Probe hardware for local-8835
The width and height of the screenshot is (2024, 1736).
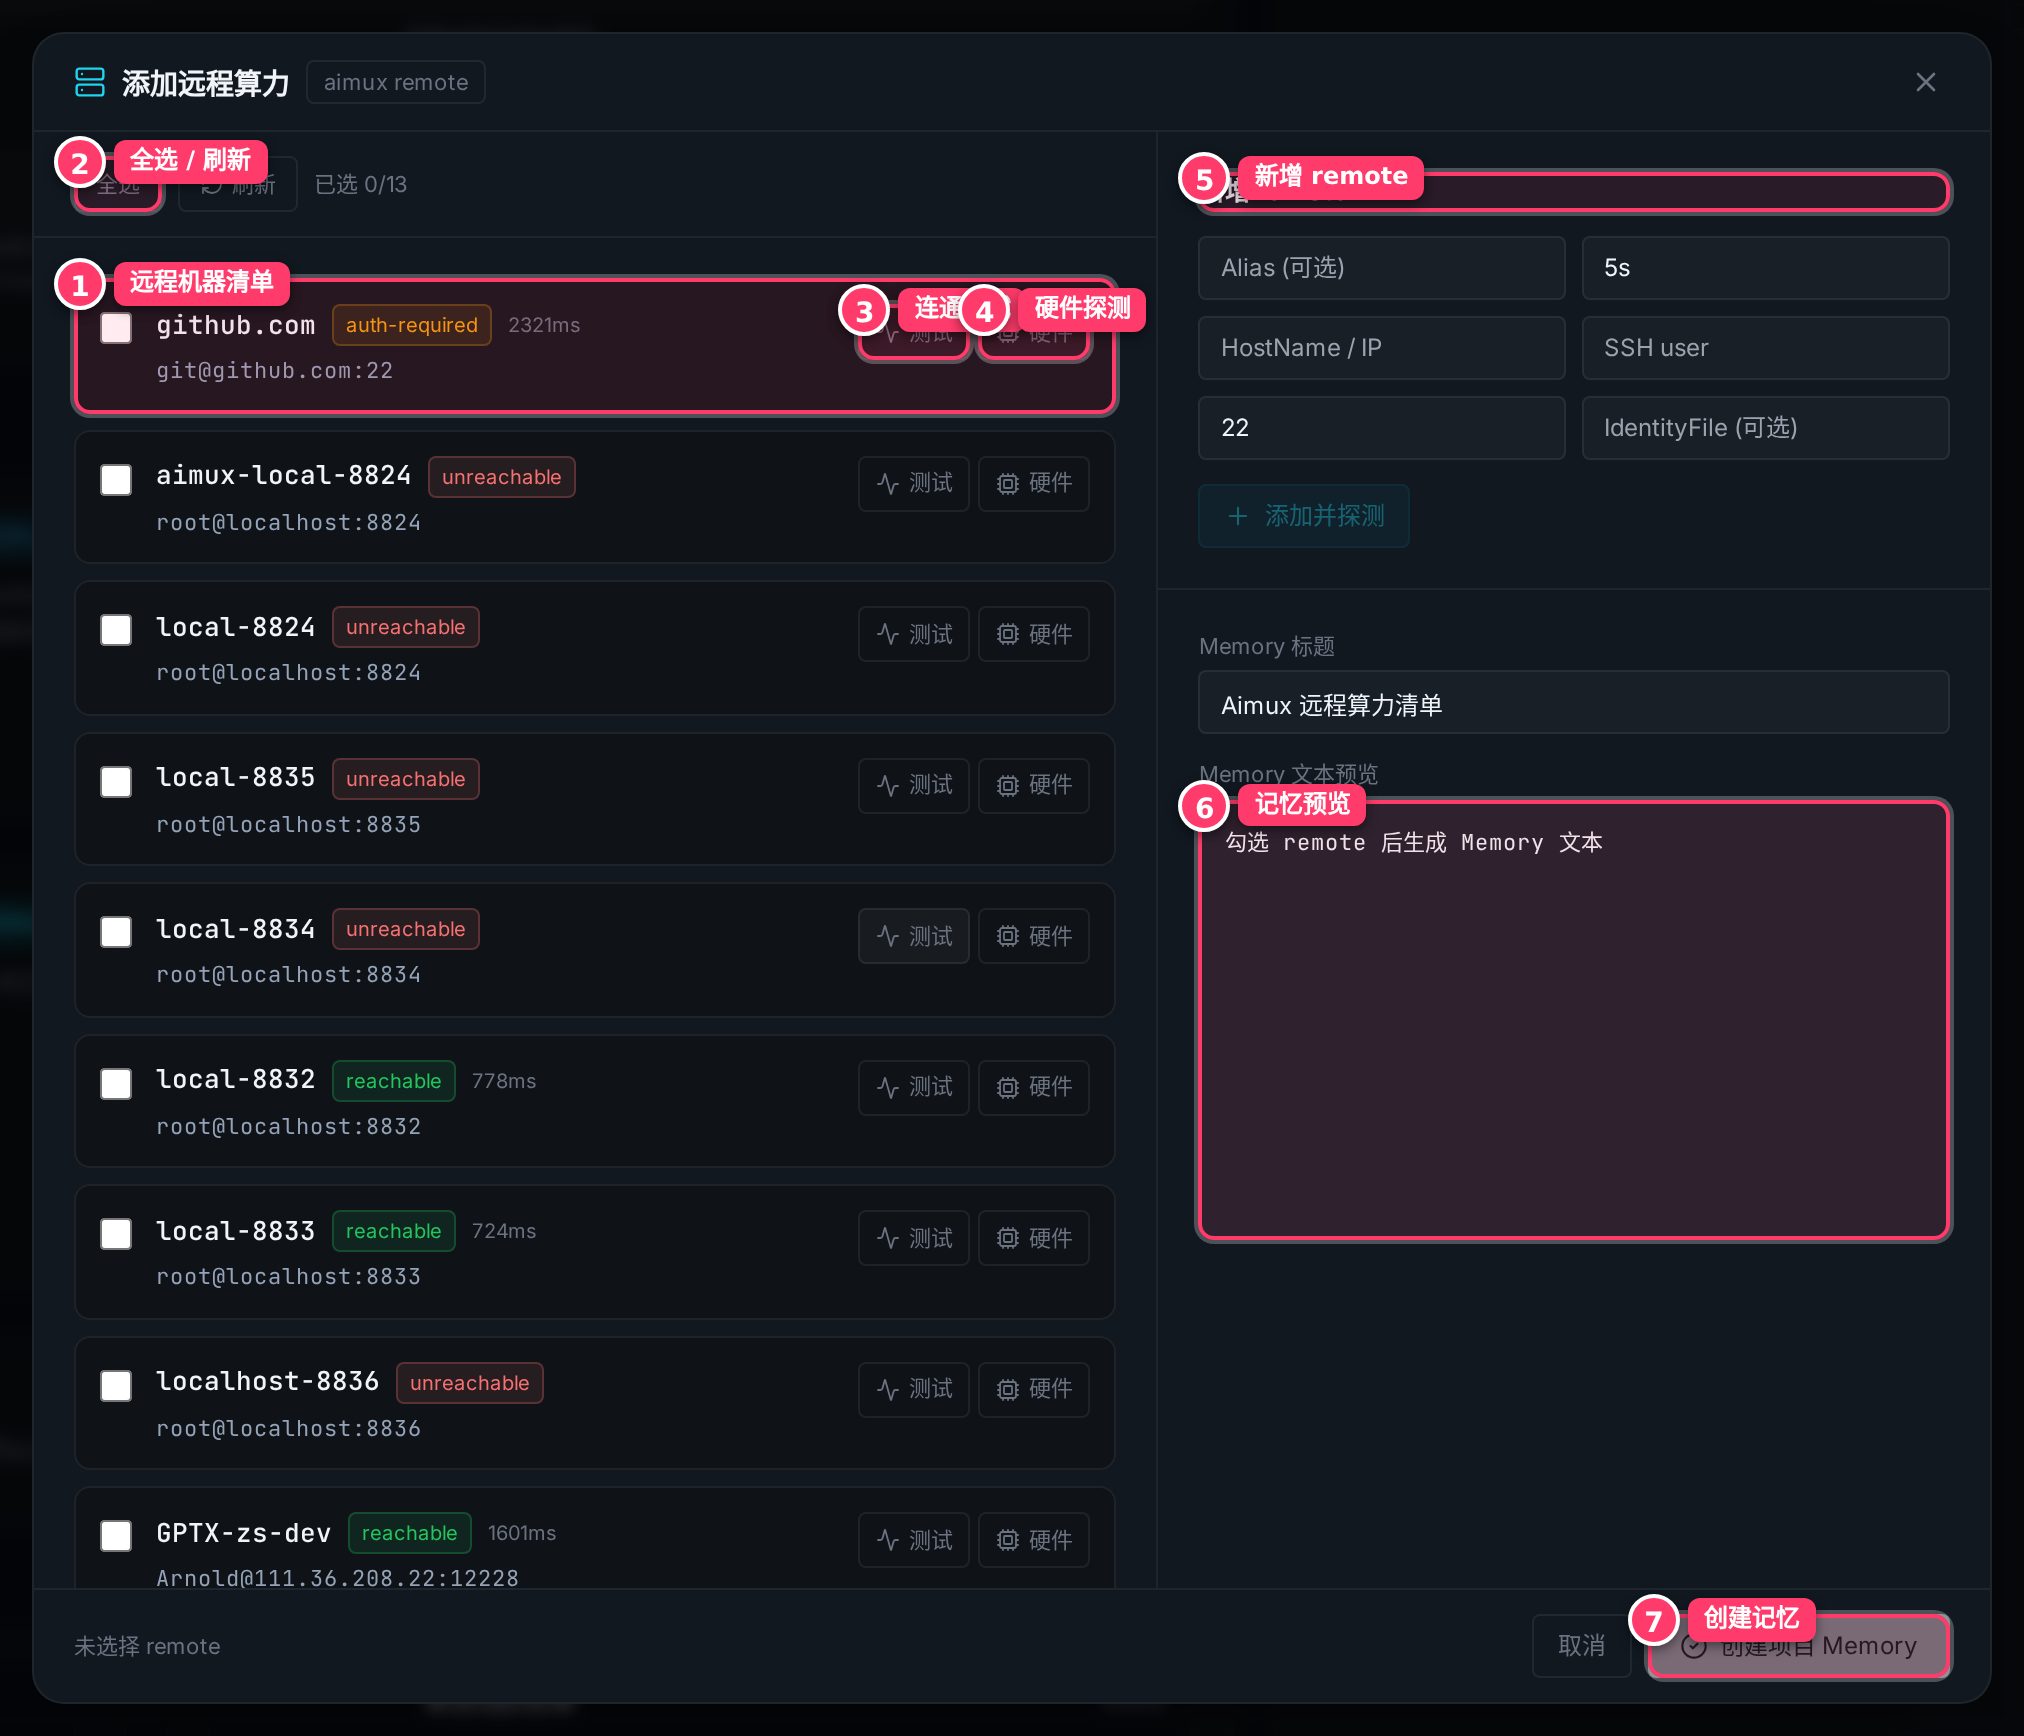point(1033,785)
